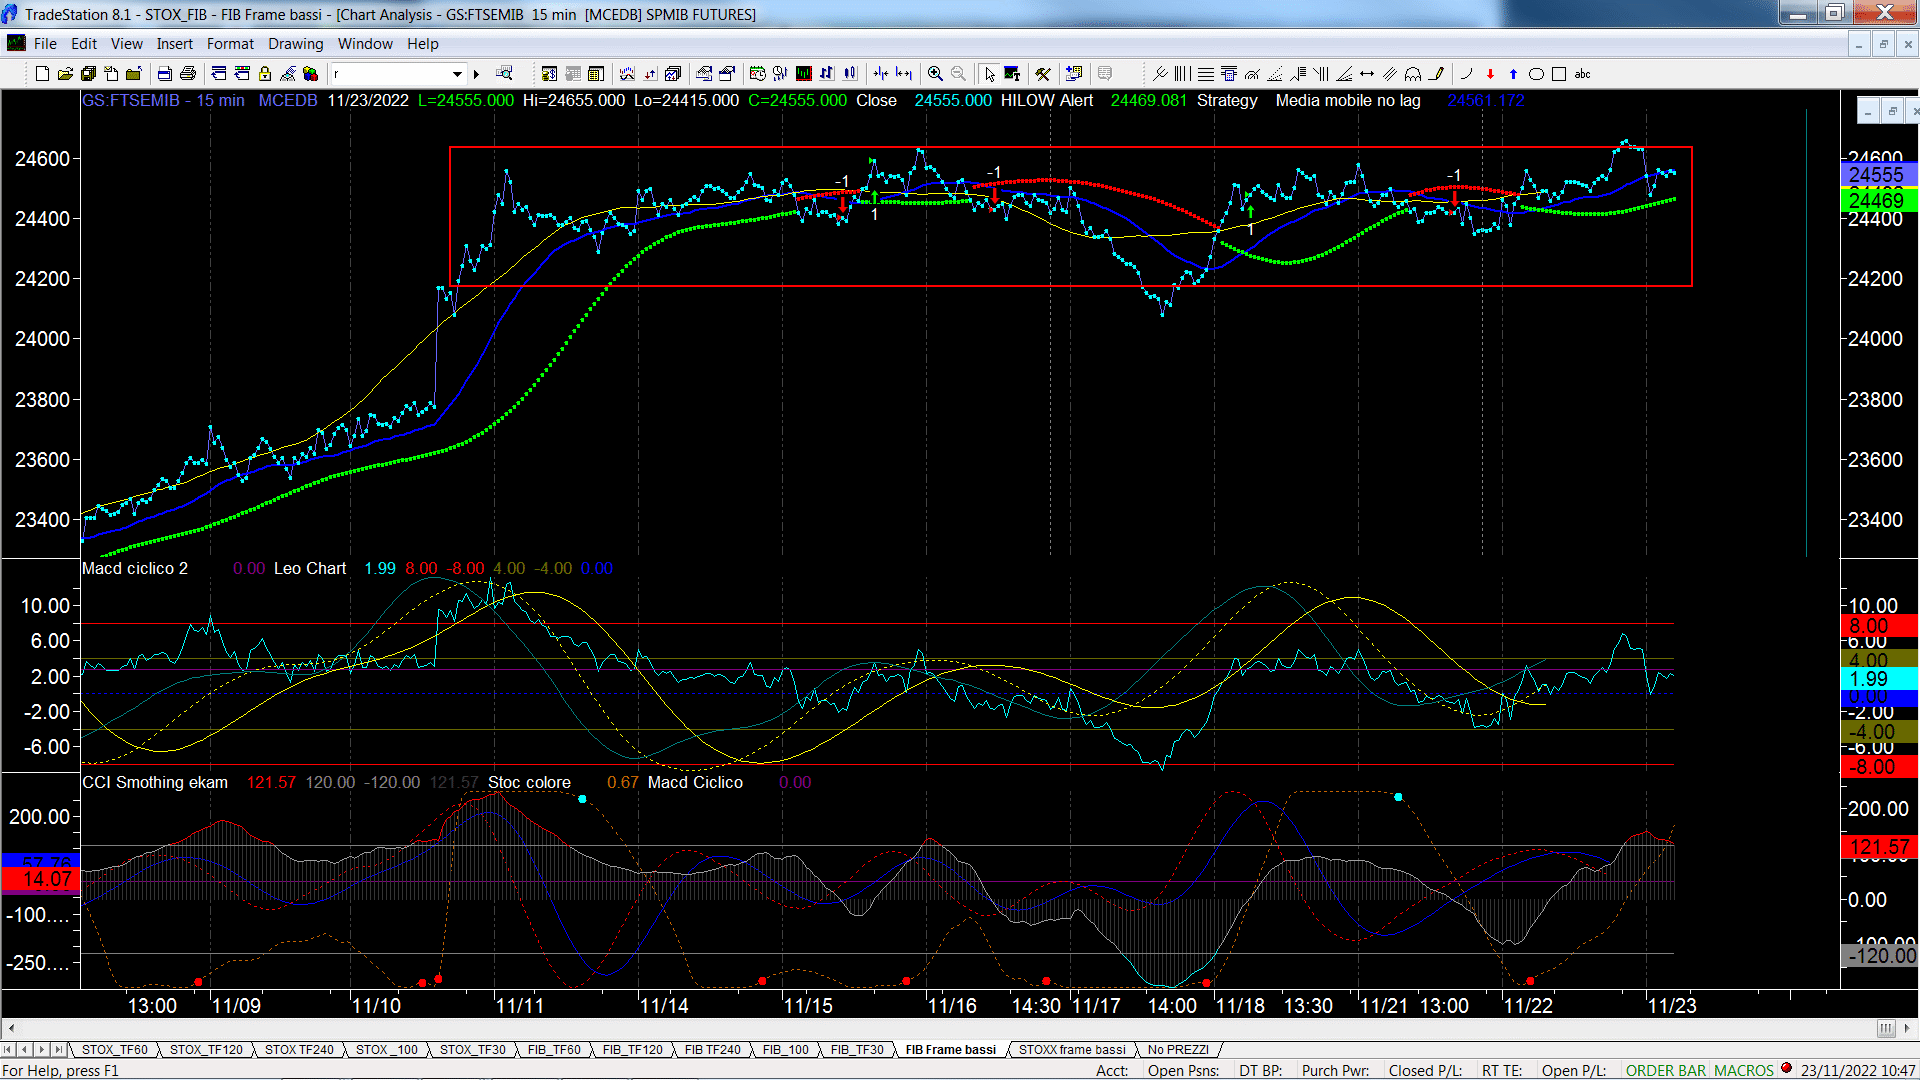Click the horizontal scrollbar thumb
The width and height of the screenshot is (1920, 1080).
(x=1886, y=1028)
